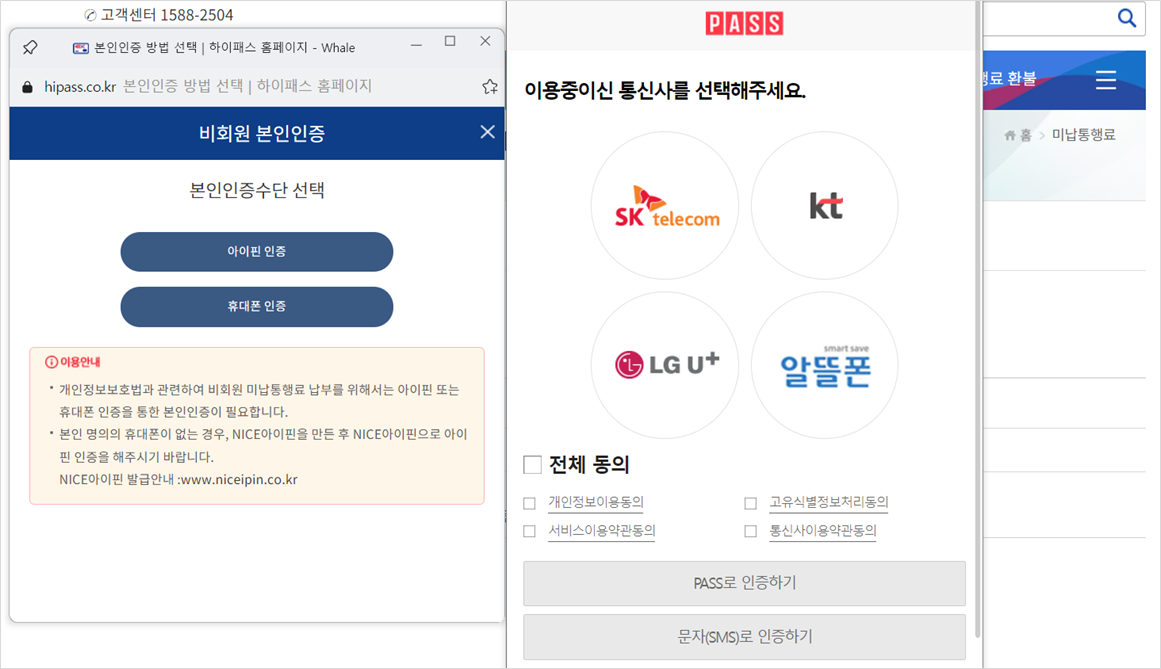The height and width of the screenshot is (669, 1161).
Task: Click 문자(SMS)로 인증하기 button
Action: pyautogui.click(x=744, y=636)
